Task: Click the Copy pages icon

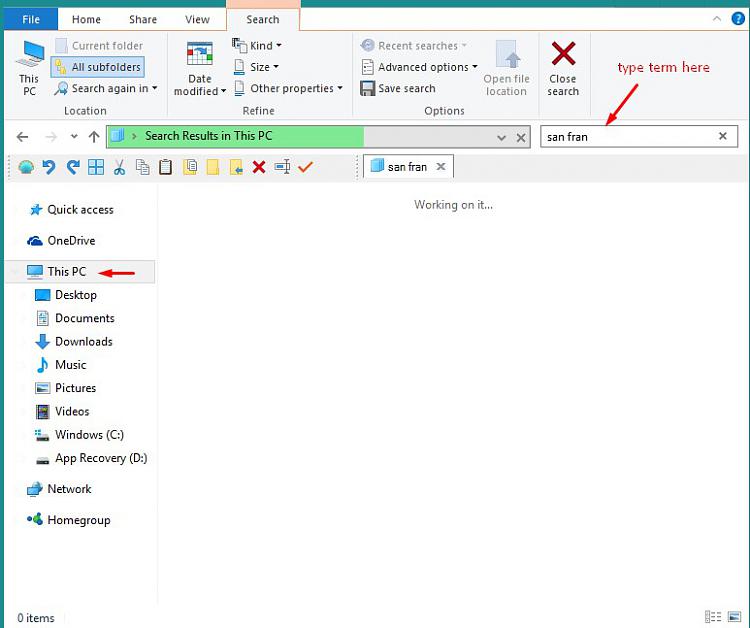Action: click(142, 167)
